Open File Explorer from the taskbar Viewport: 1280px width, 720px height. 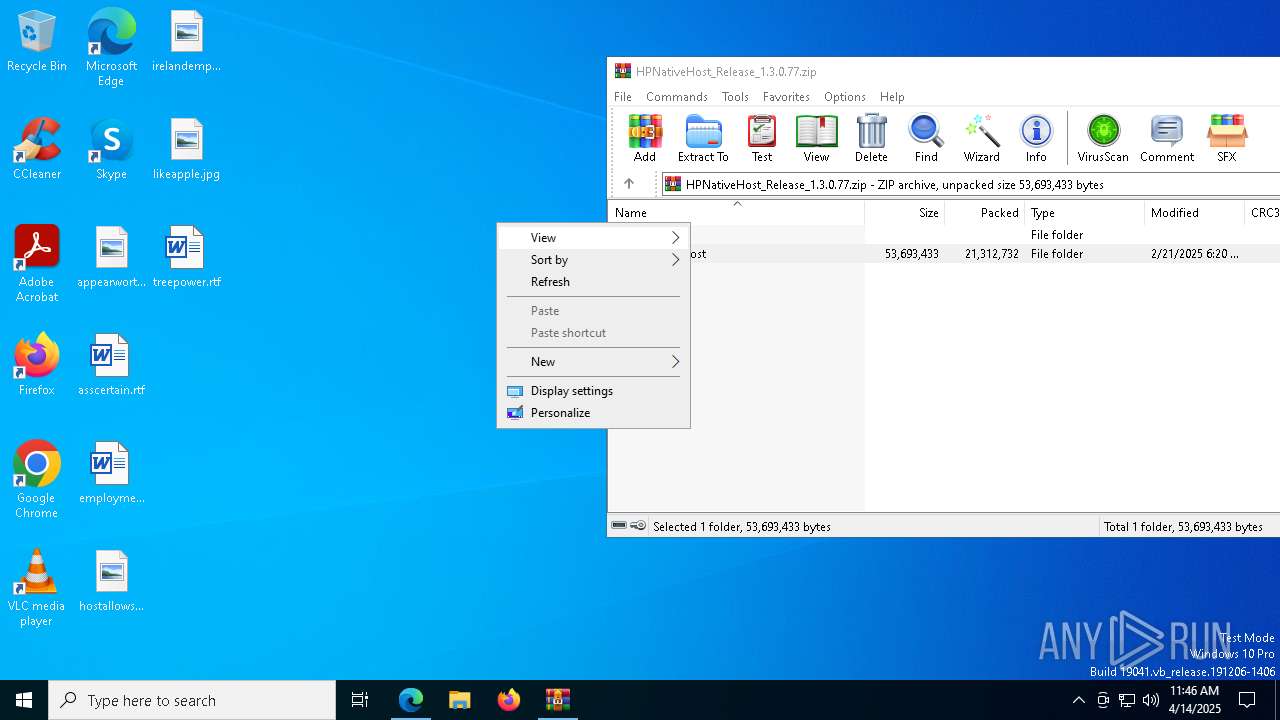point(460,700)
